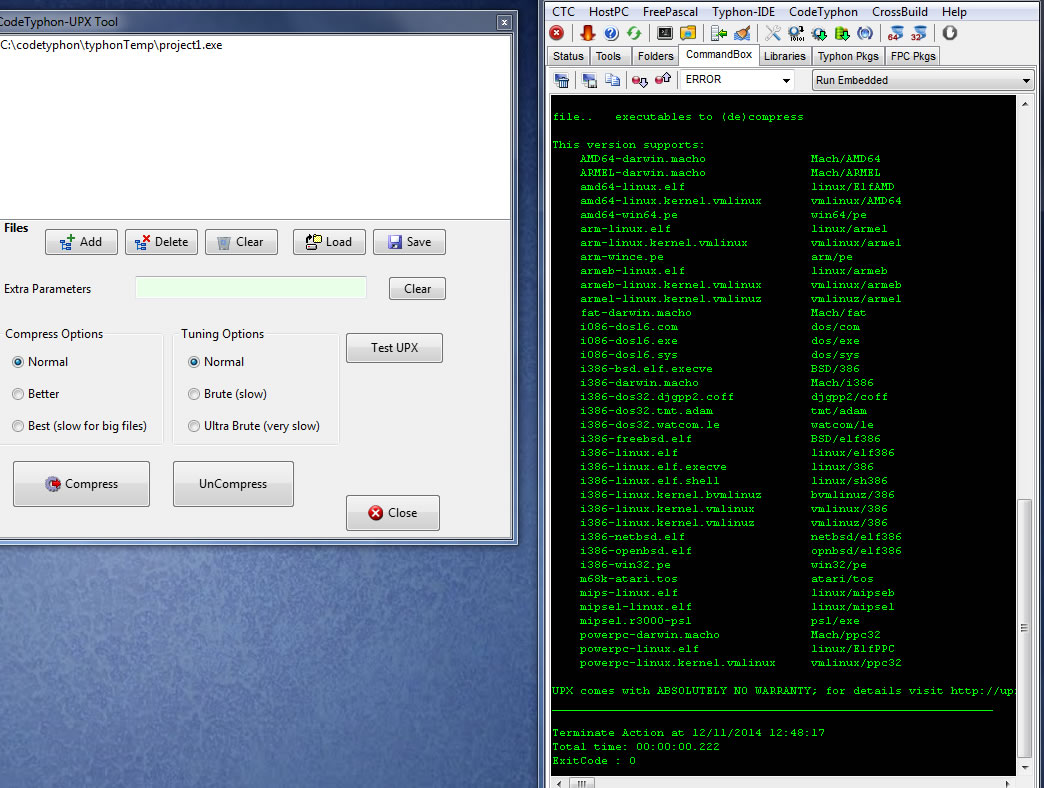Open the Help menu
This screenshot has width=1044, height=788.
click(954, 12)
